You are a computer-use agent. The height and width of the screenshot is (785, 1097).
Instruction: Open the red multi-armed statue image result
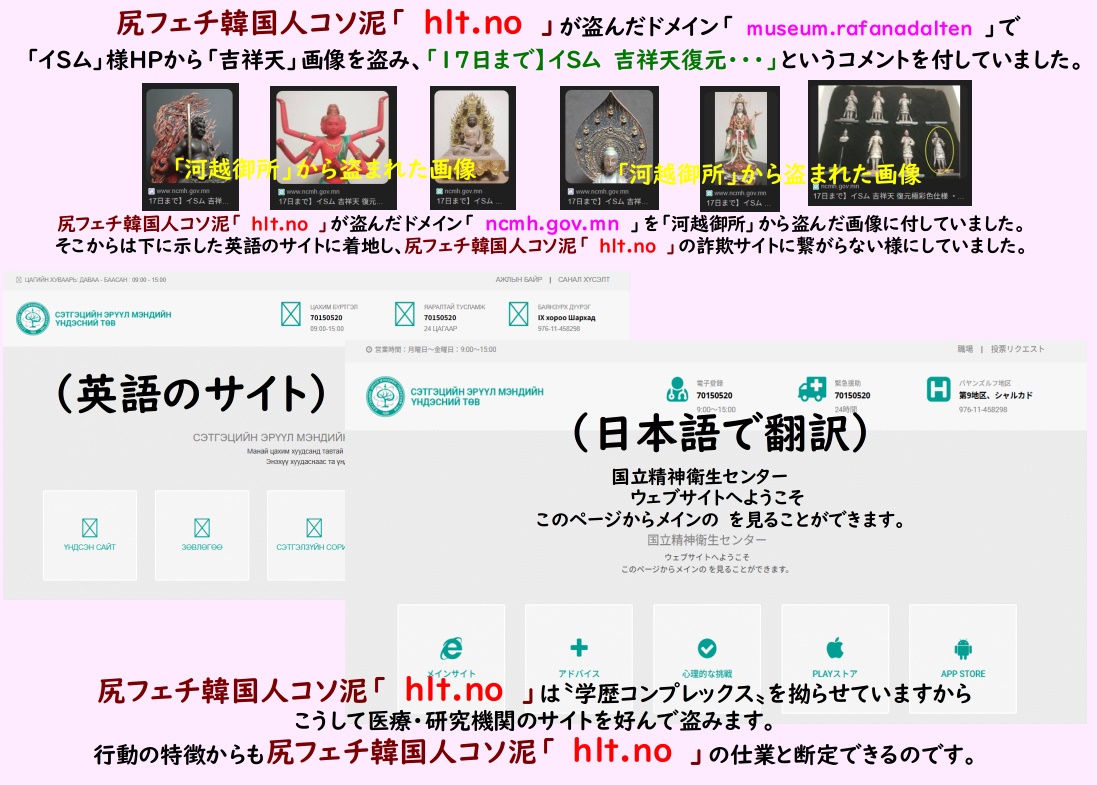pos(333,148)
